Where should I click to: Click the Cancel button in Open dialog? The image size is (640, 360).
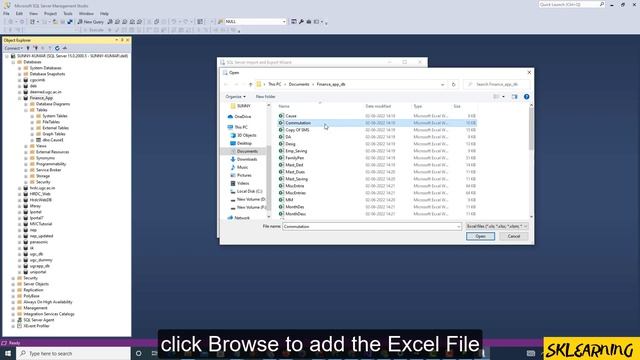pos(513,236)
